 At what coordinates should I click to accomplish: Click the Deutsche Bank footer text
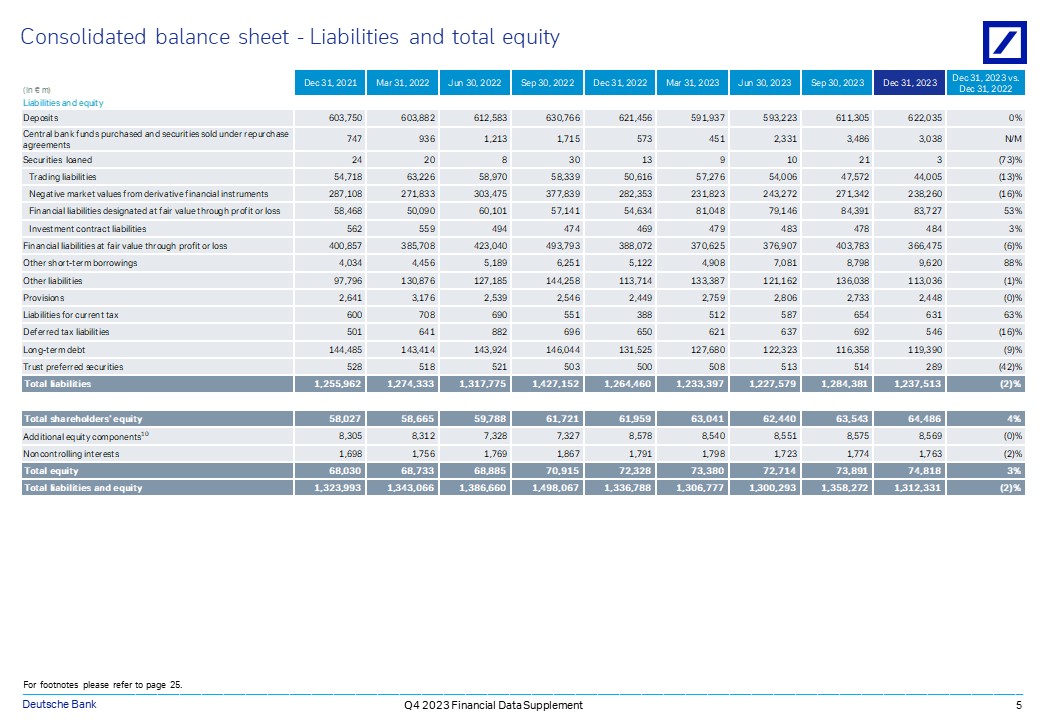pyautogui.click(x=59, y=704)
